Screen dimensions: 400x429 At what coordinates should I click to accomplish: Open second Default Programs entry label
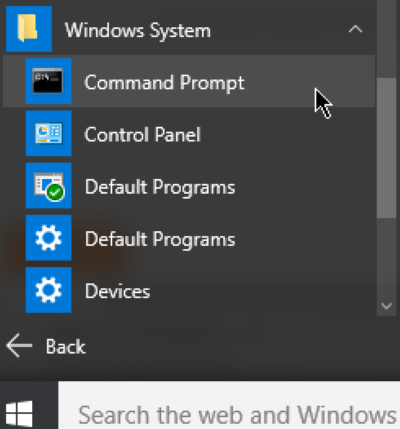(x=160, y=240)
